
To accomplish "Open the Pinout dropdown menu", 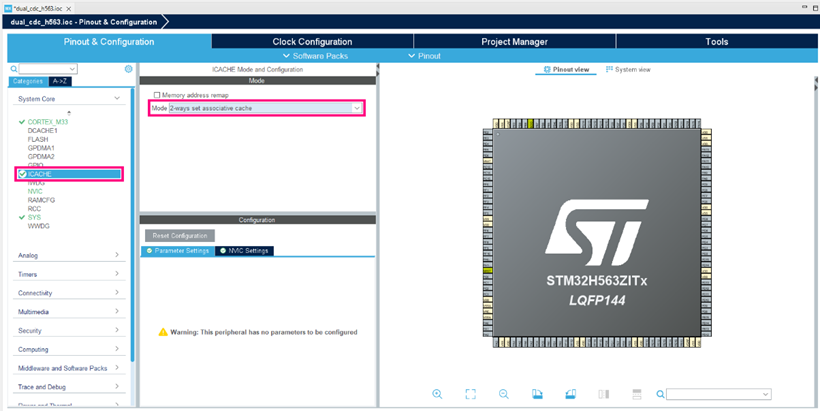I will click(425, 56).
